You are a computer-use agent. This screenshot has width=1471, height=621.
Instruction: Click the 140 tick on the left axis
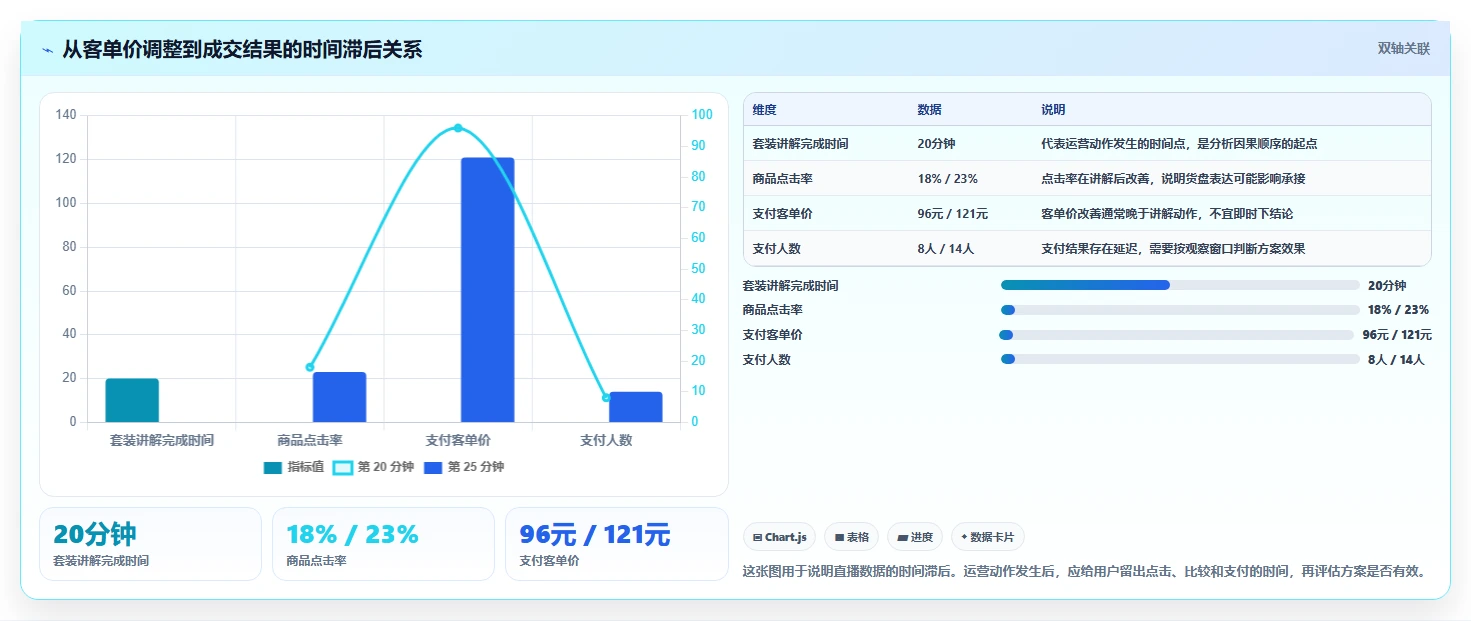66,115
